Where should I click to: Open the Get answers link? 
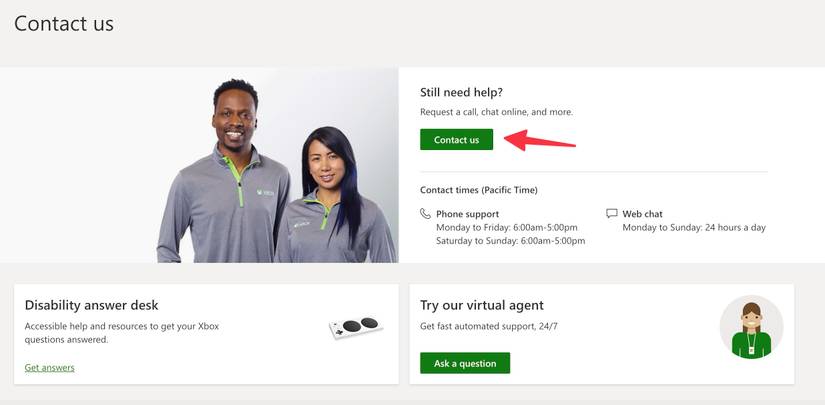pyautogui.click(x=49, y=368)
